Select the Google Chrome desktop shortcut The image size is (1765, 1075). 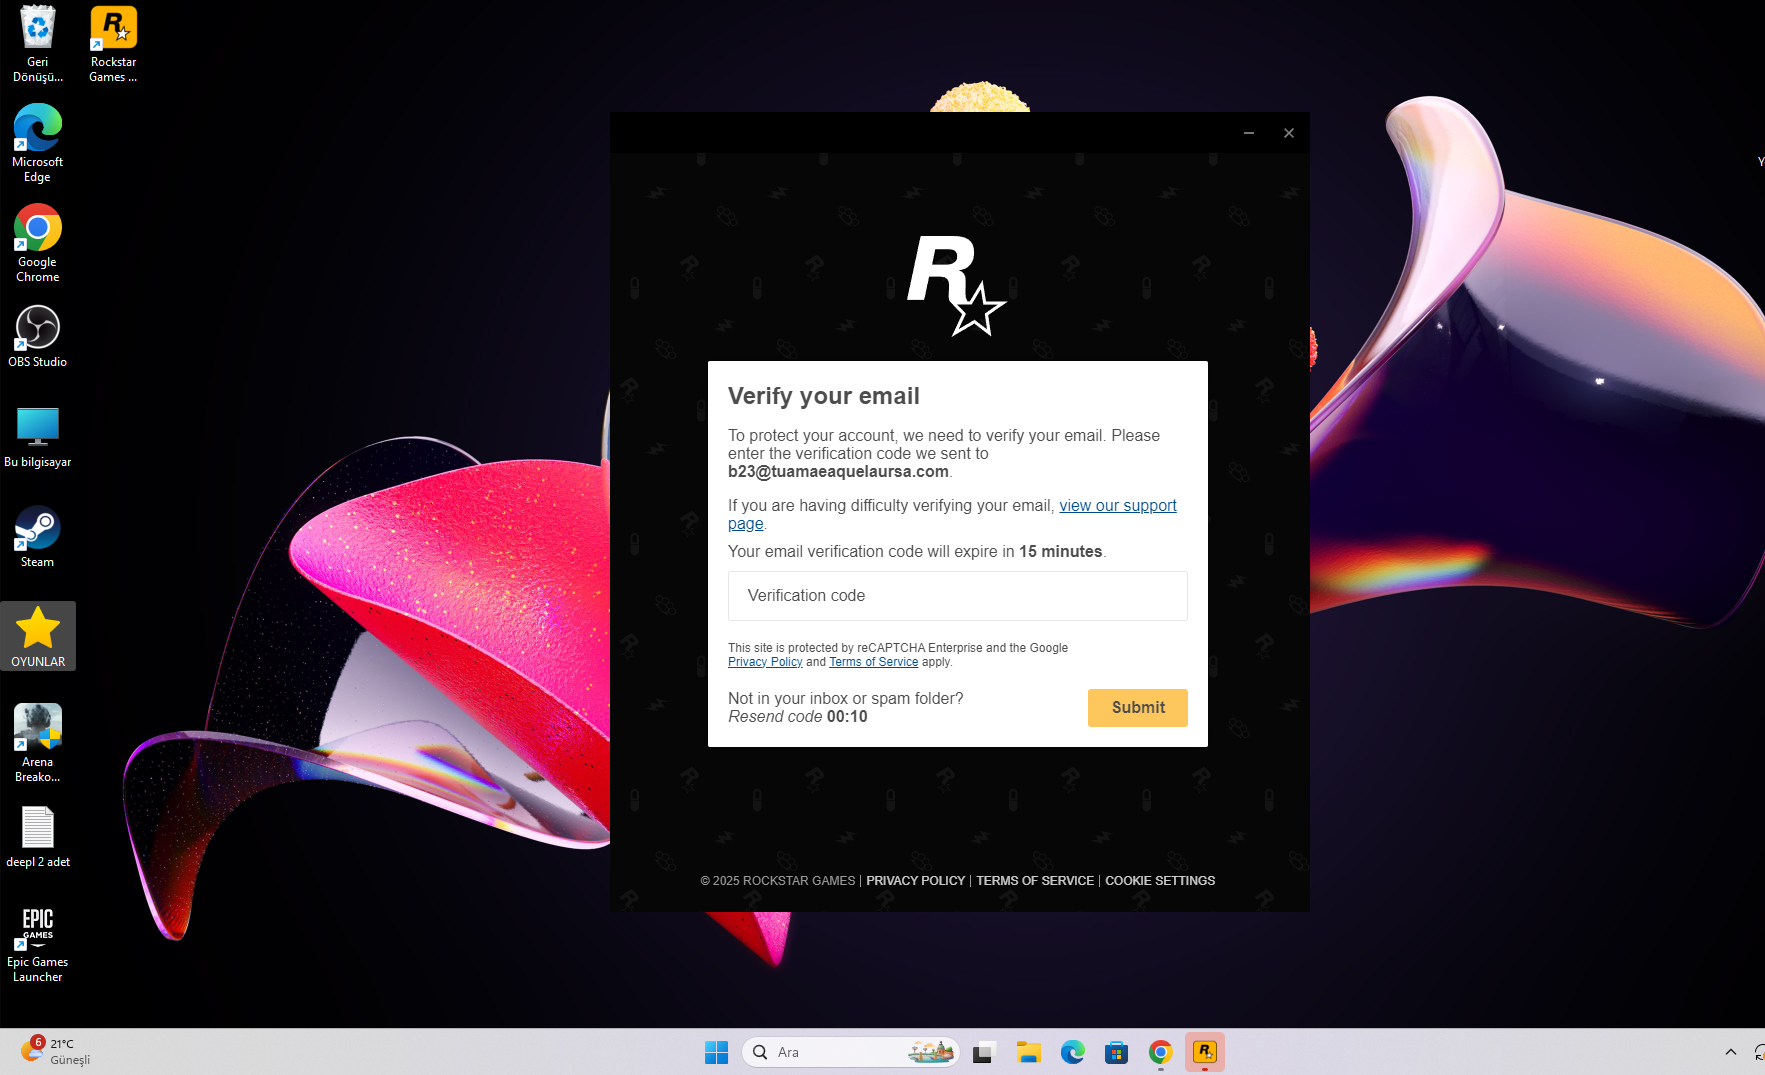pyautogui.click(x=38, y=244)
